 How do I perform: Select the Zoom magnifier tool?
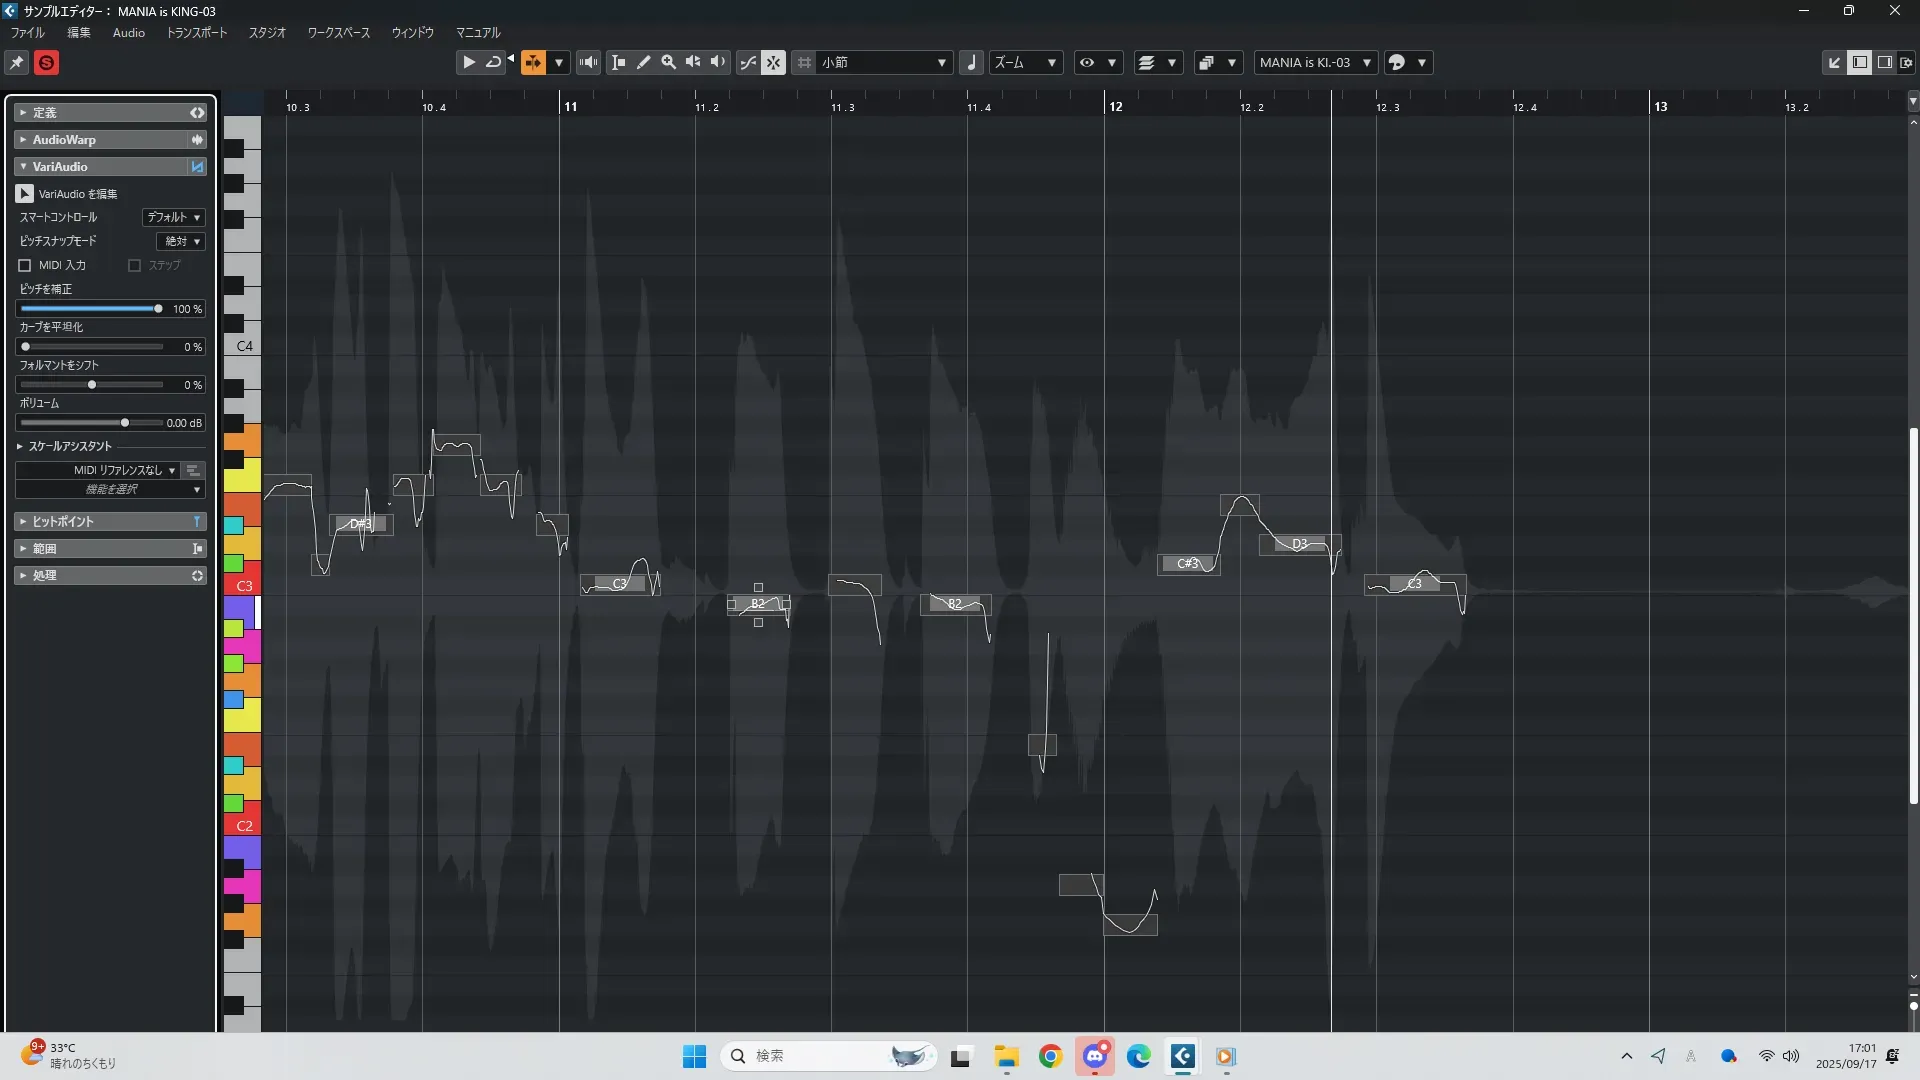coord(669,62)
